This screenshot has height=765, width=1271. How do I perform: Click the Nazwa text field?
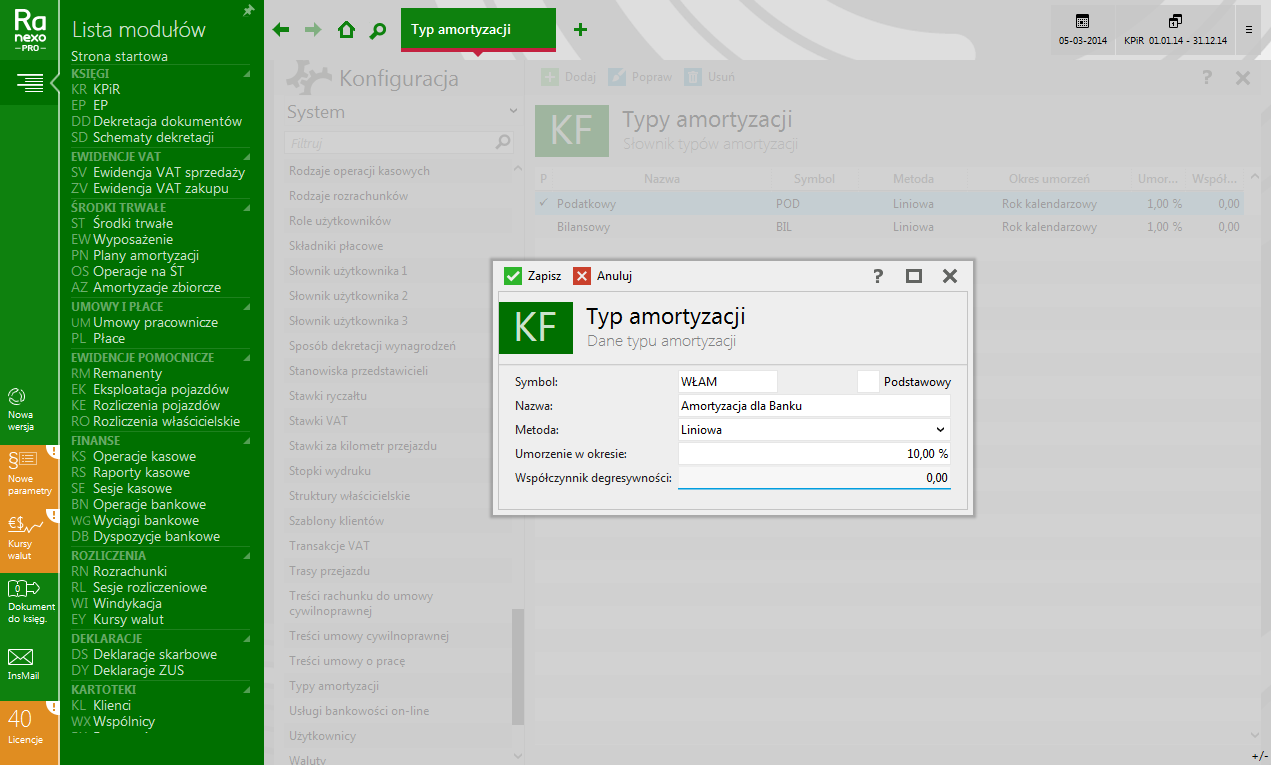click(x=813, y=406)
